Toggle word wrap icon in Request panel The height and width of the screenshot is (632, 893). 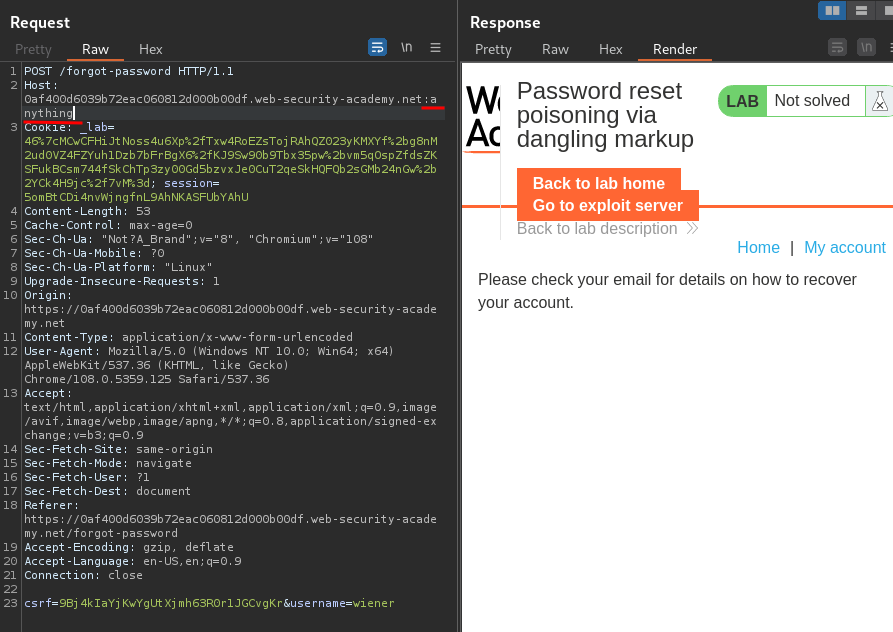(x=377, y=47)
